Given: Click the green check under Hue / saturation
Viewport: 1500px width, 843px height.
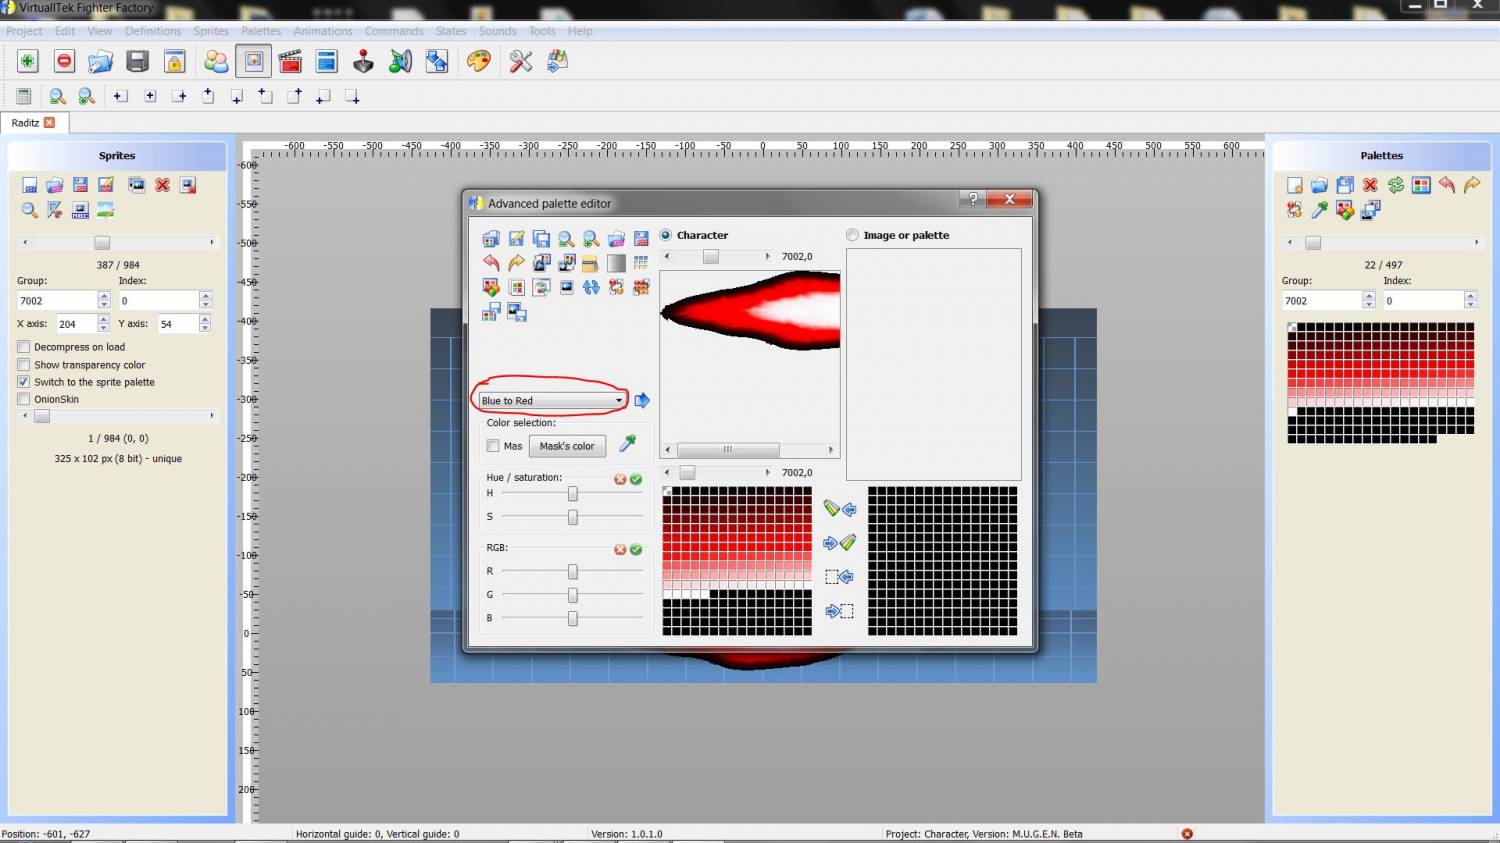Looking at the screenshot, I should (x=636, y=479).
